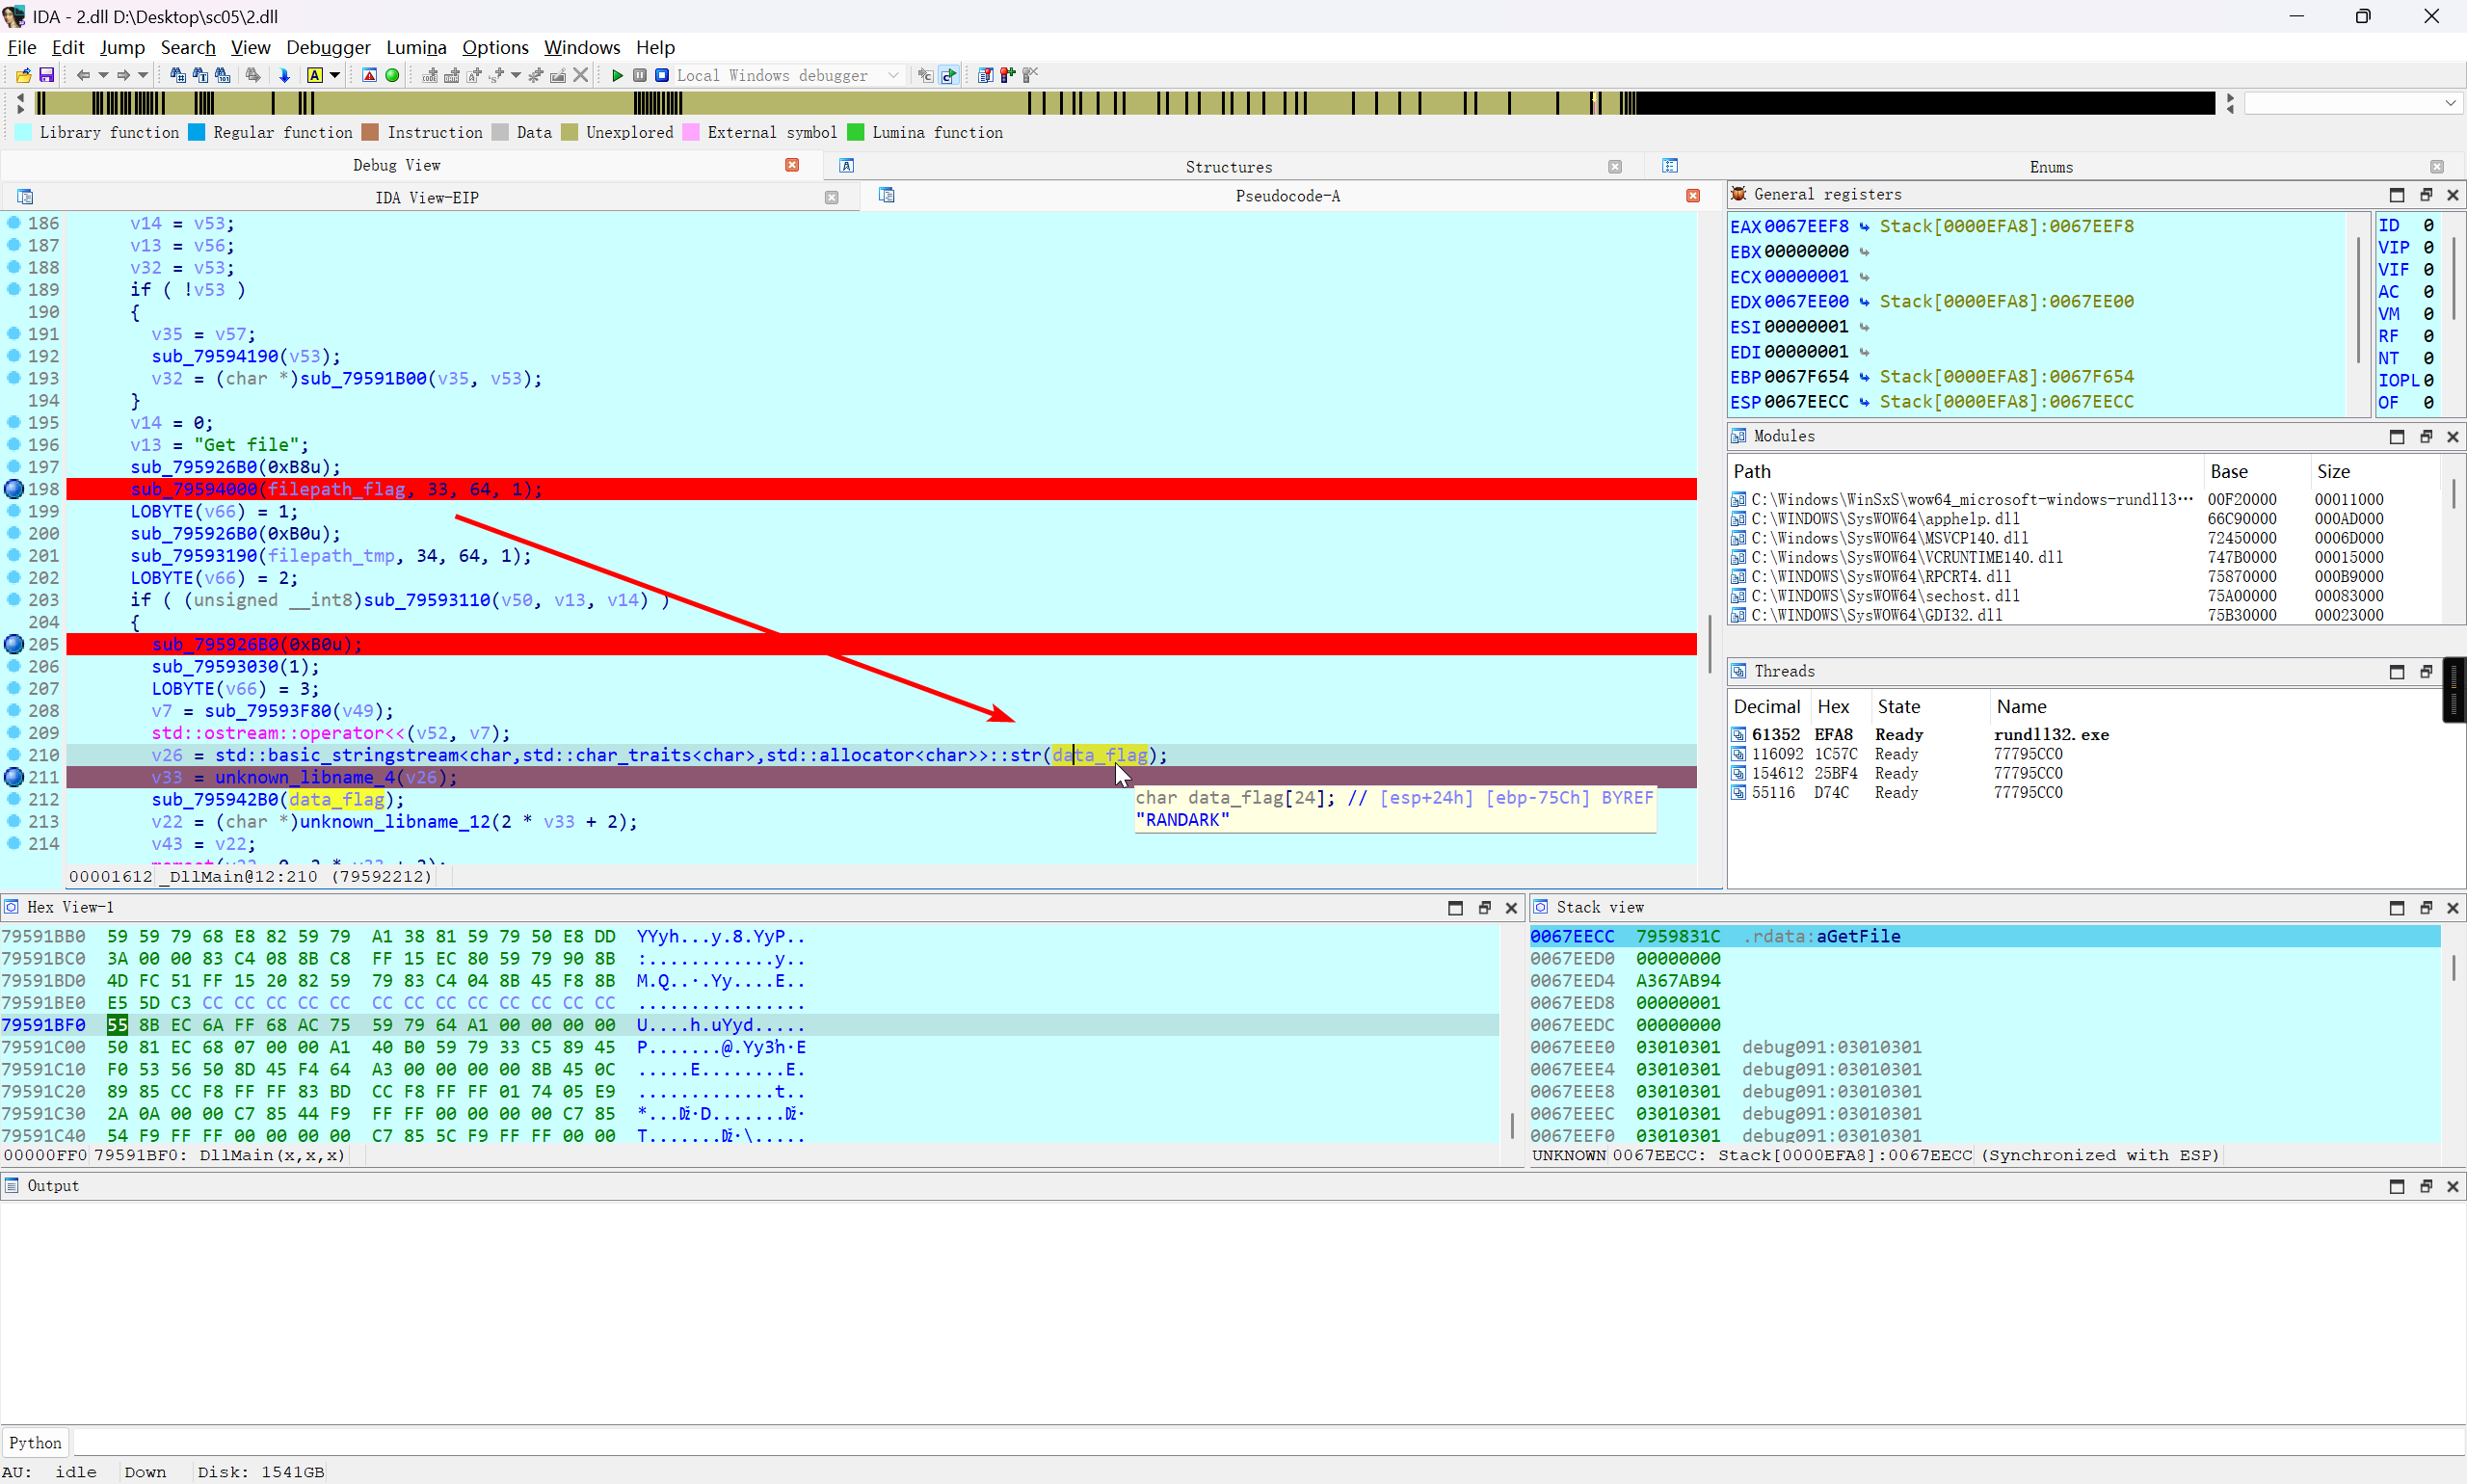
Task: Click the Enums tab icon
Action: (1670, 166)
